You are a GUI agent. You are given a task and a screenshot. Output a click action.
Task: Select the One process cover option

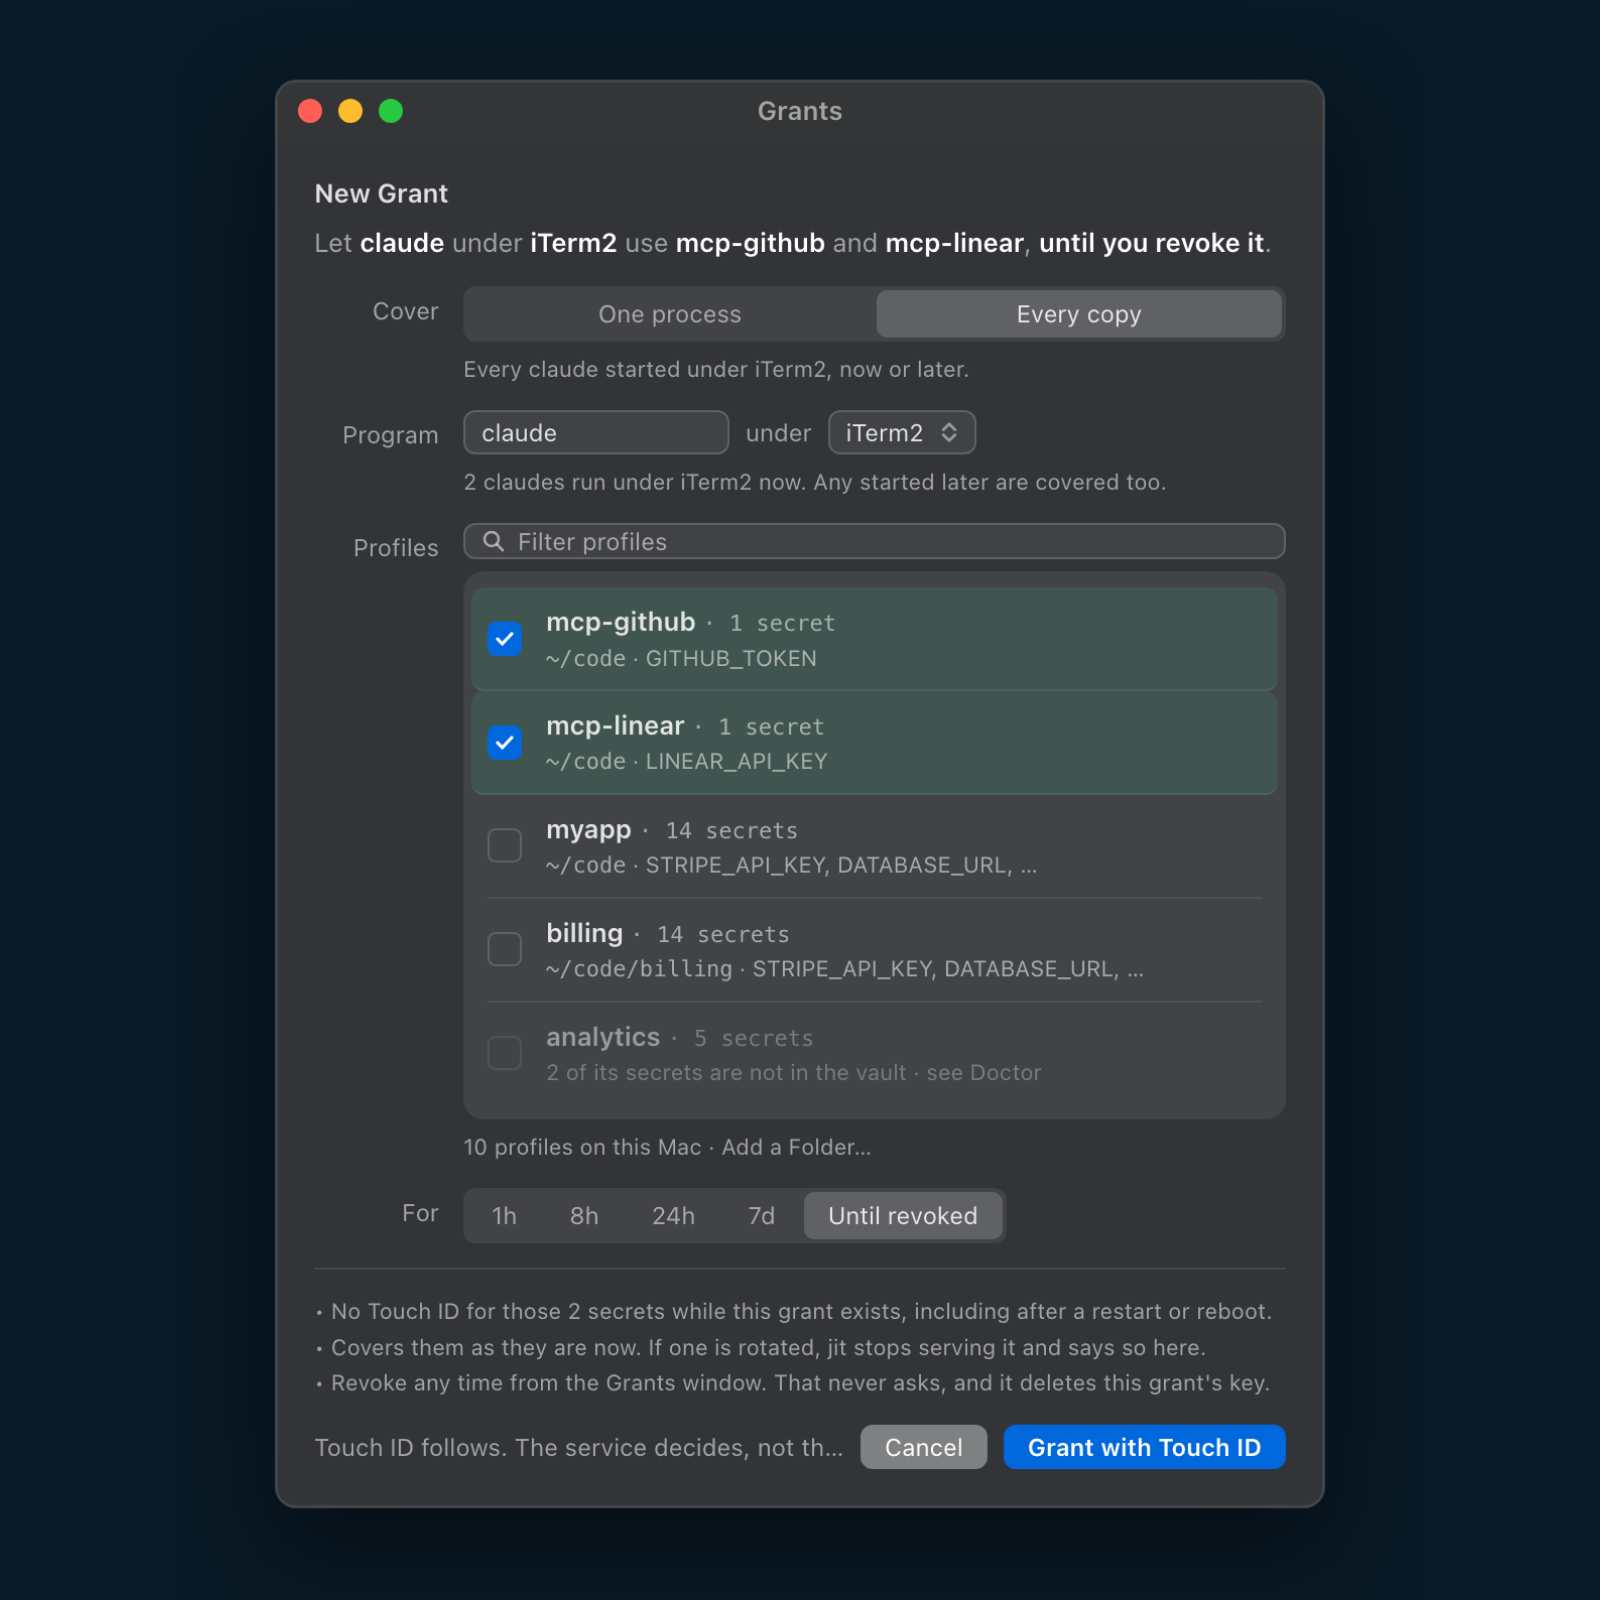pyautogui.click(x=670, y=314)
